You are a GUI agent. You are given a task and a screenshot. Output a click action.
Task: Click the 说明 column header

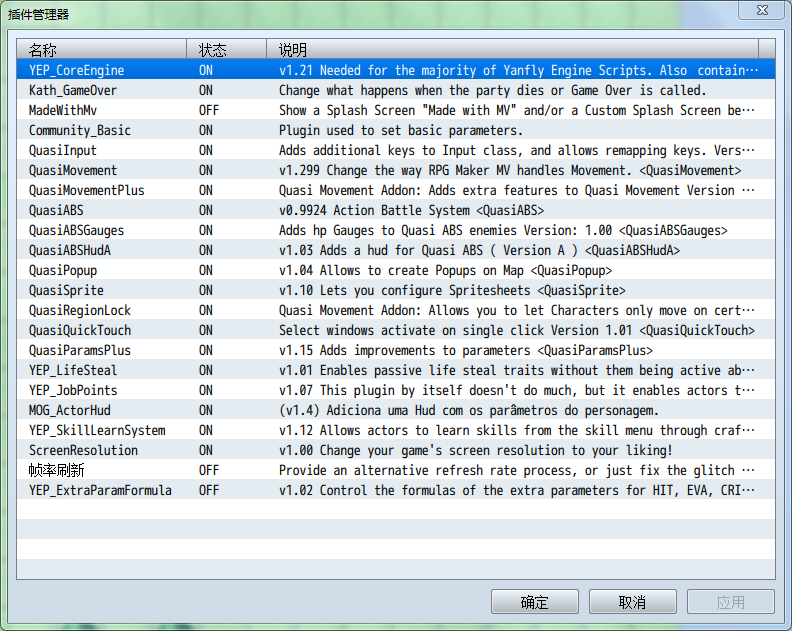click(x=513, y=50)
